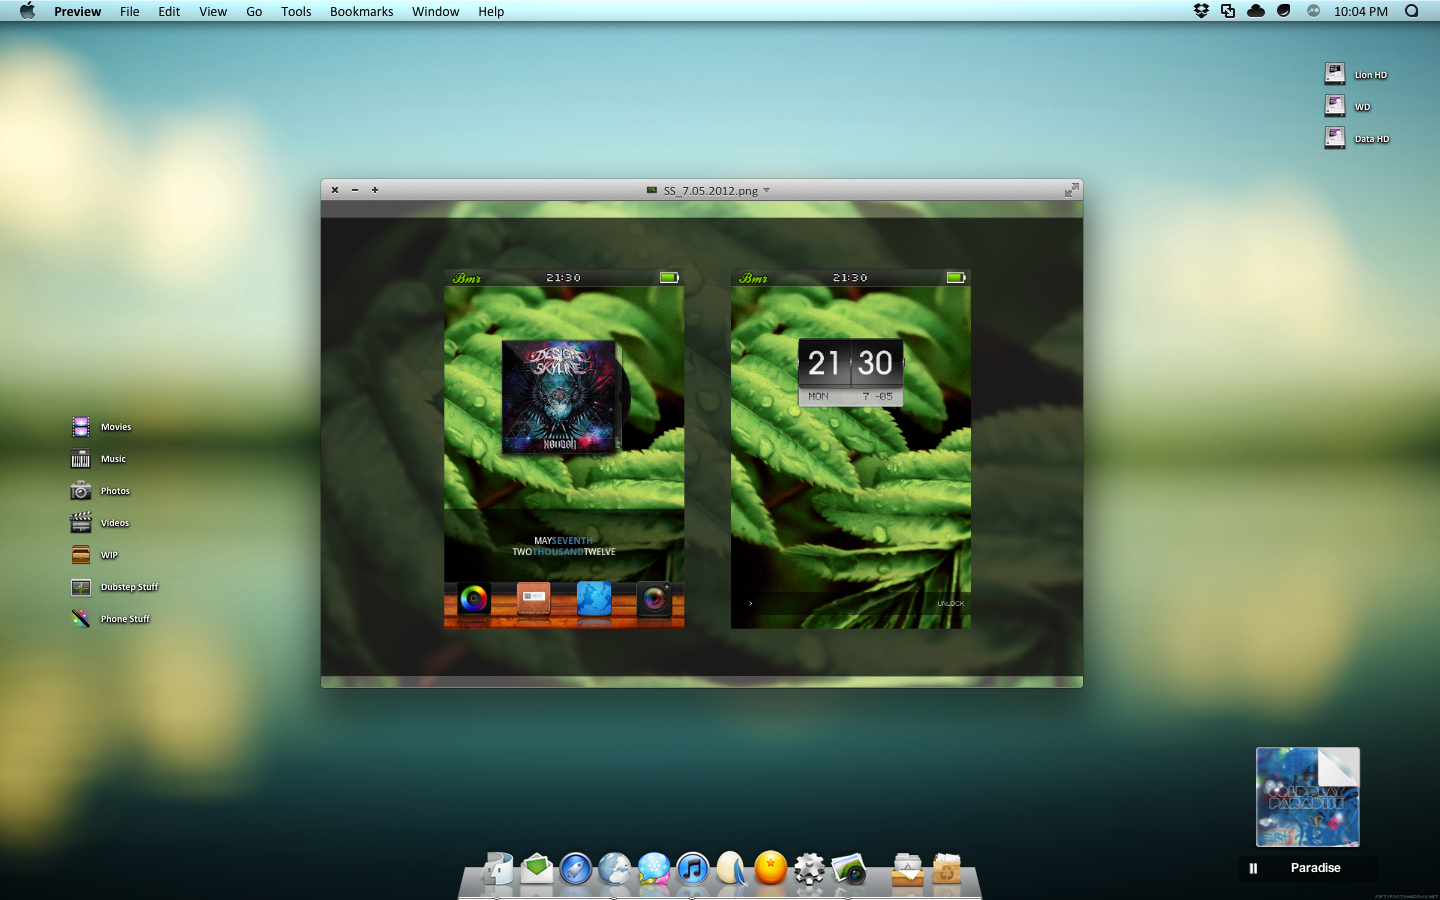This screenshot has width=1440, height=900.
Task: Select the Lion HD drive icon
Action: [x=1335, y=73]
